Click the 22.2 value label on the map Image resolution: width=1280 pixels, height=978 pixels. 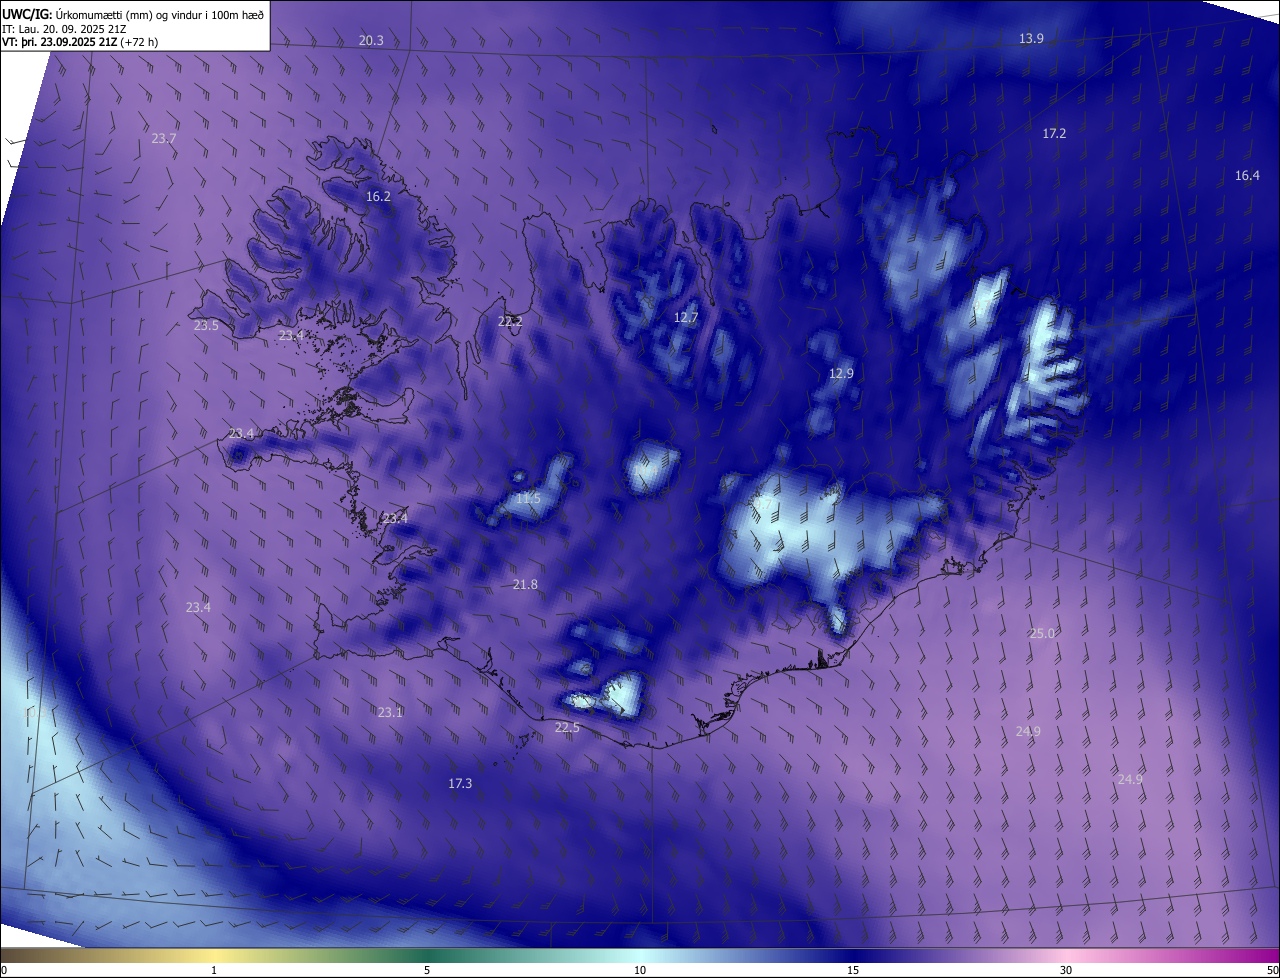coord(510,322)
